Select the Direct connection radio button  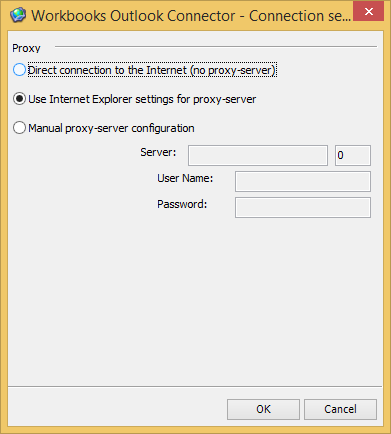tap(19, 70)
